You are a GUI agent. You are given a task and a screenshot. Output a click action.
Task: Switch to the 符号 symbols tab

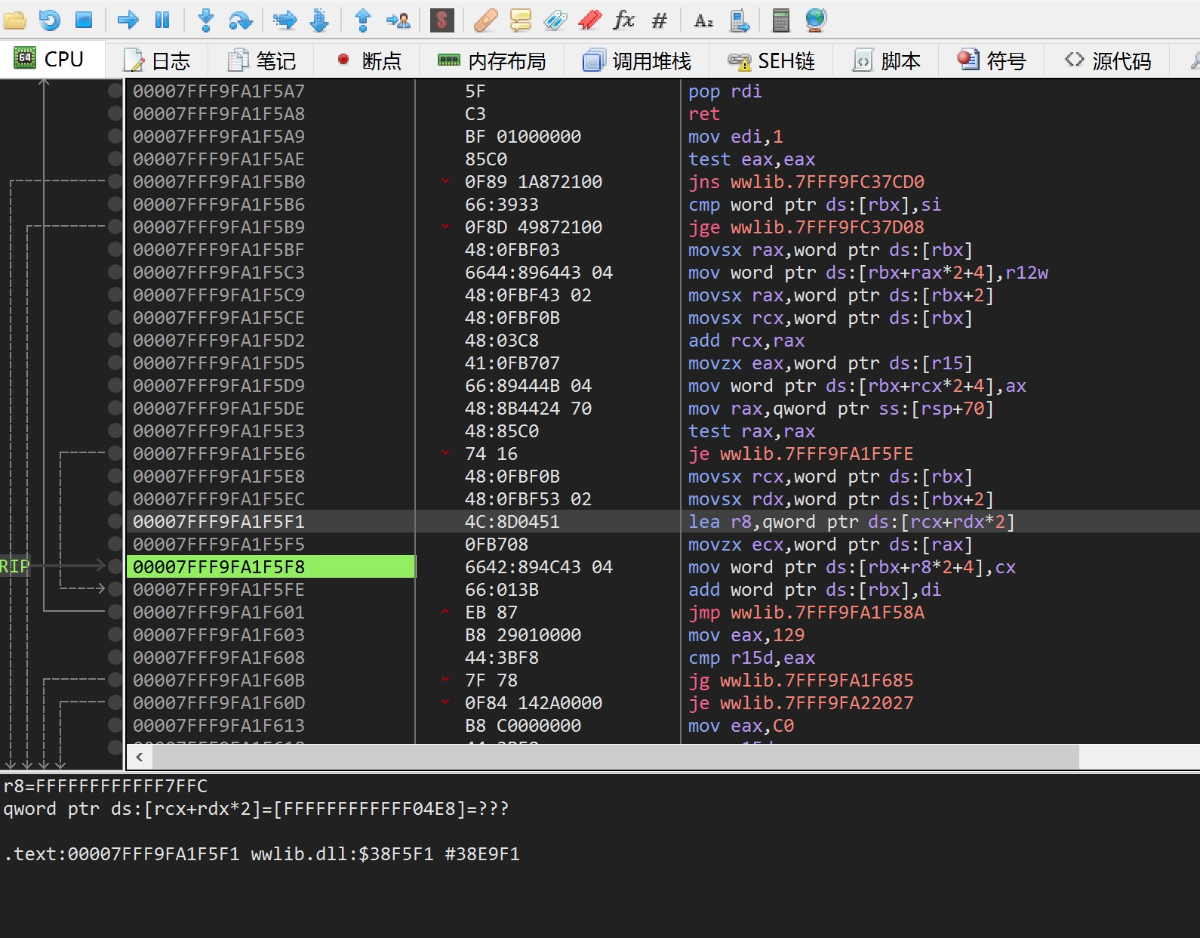991,60
